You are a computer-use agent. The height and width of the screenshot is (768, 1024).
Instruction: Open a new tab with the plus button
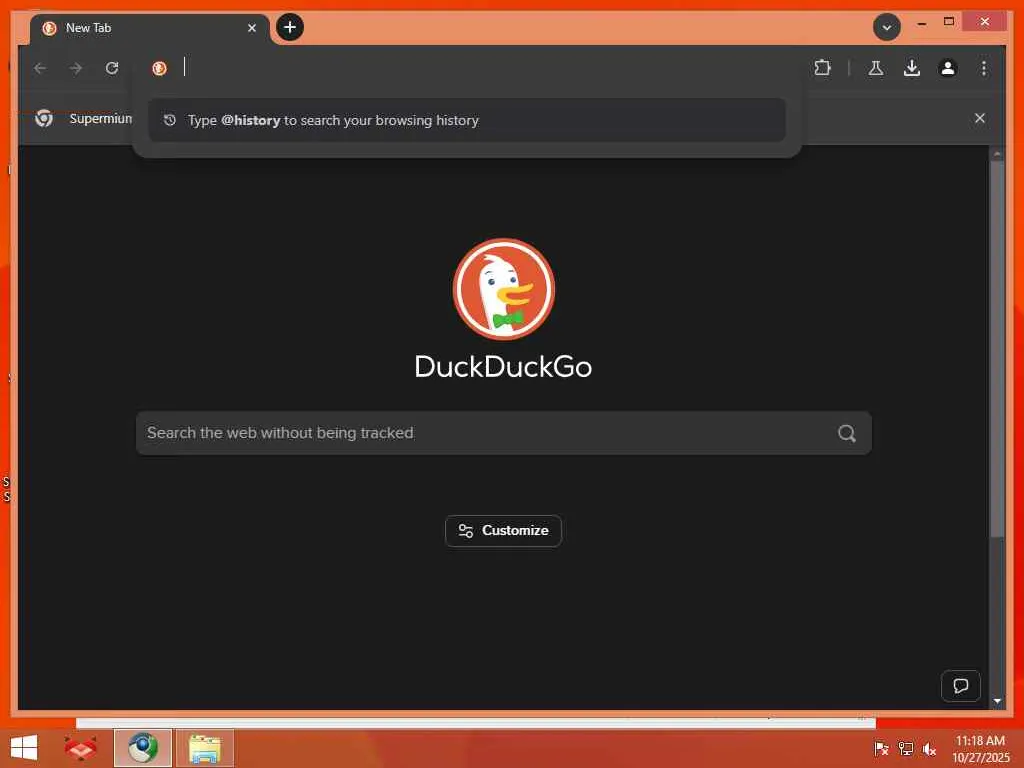click(x=290, y=27)
